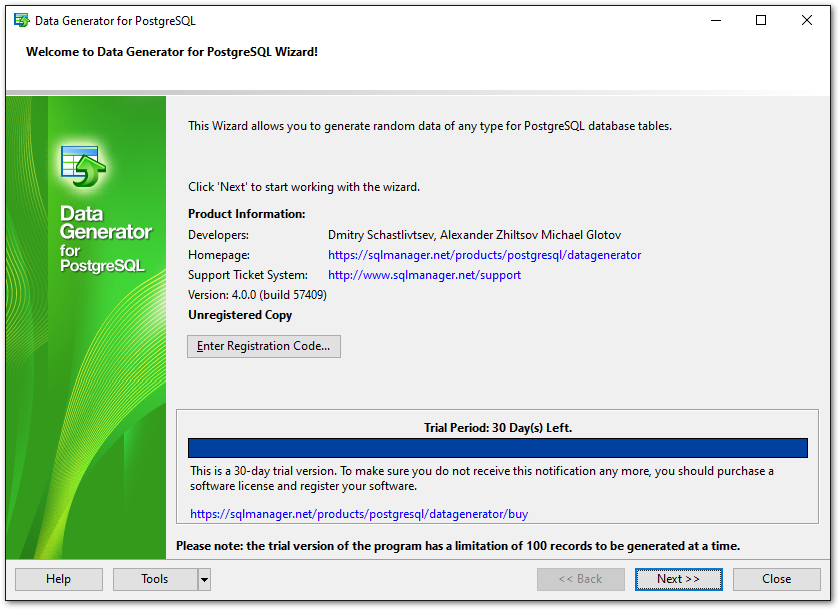Expand the Tools dropdown arrow
Screen dimensions: 840x610
click(x=204, y=579)
